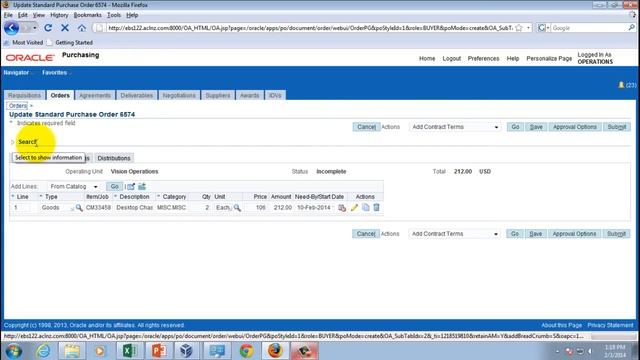The image size is (640, 360).
Task: Switch to the Deliverables tab
Action: point(136,95)
